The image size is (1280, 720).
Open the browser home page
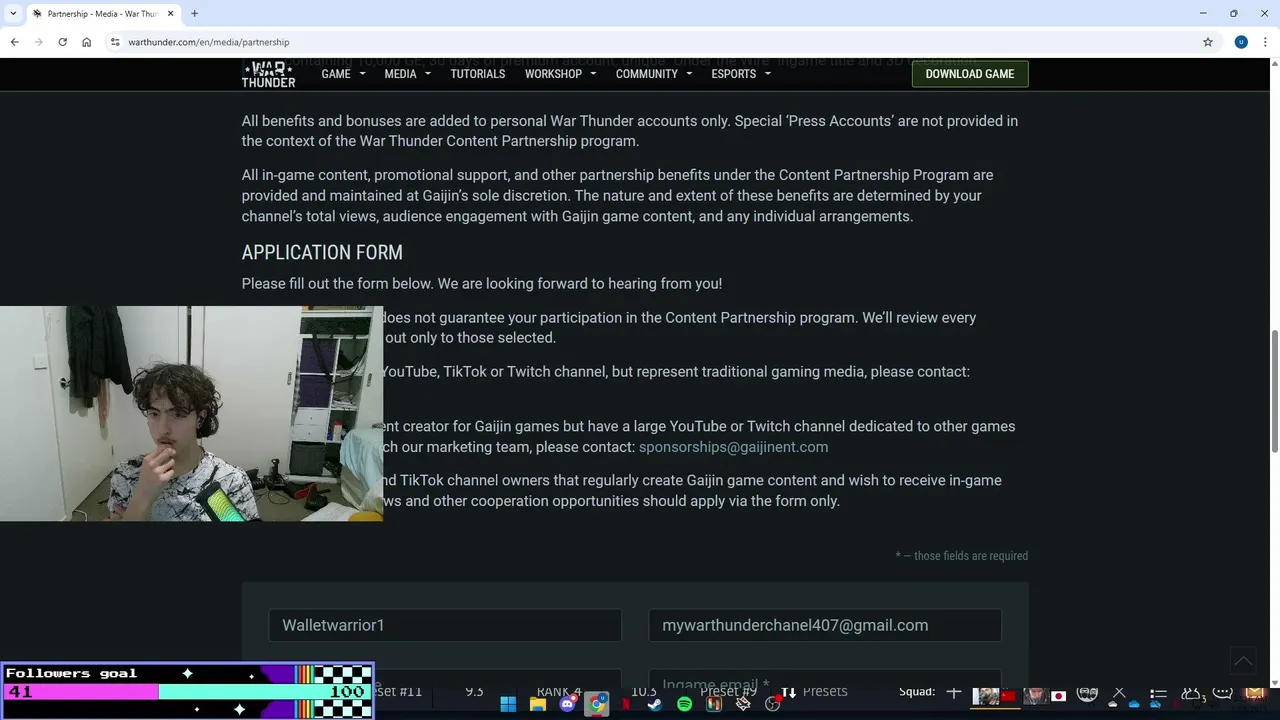[86, 42]
